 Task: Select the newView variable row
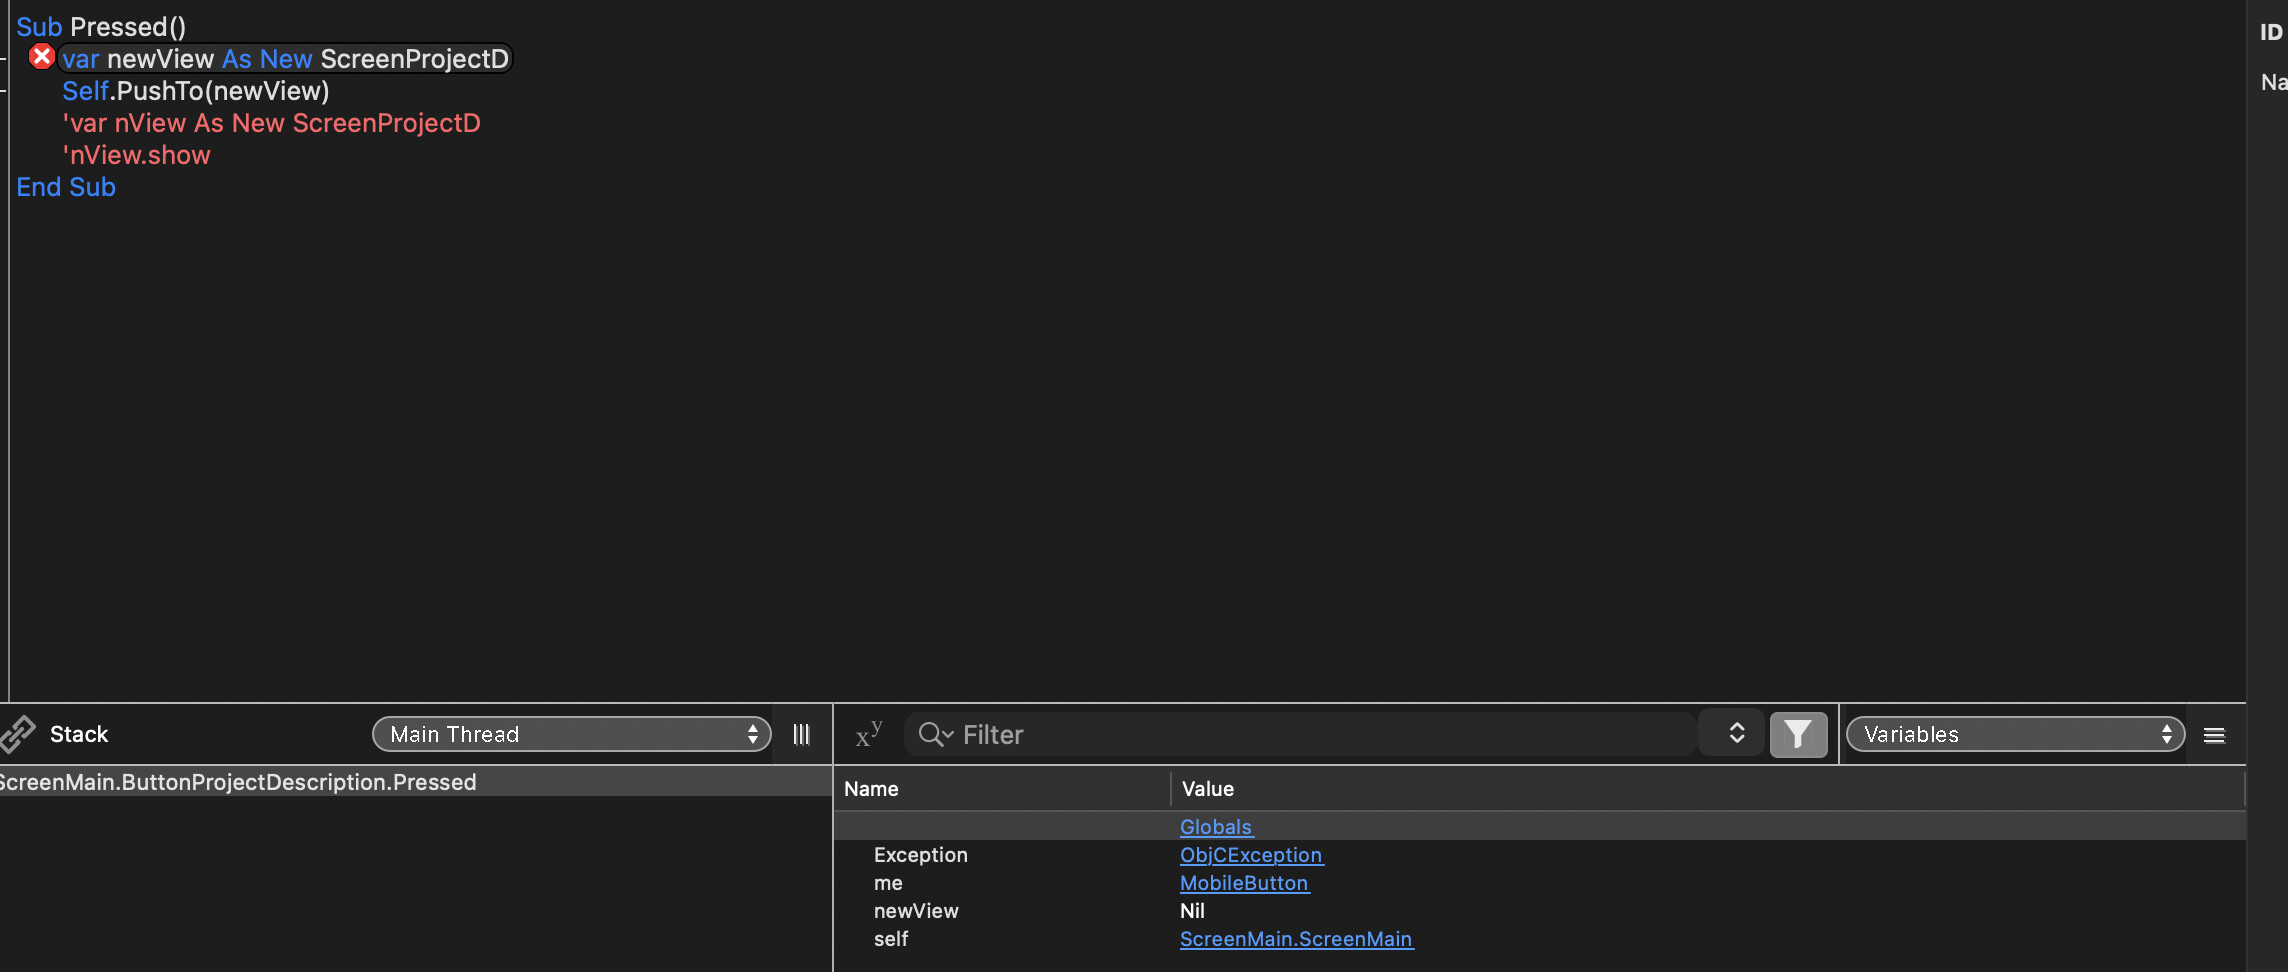(x=916, y=911)
